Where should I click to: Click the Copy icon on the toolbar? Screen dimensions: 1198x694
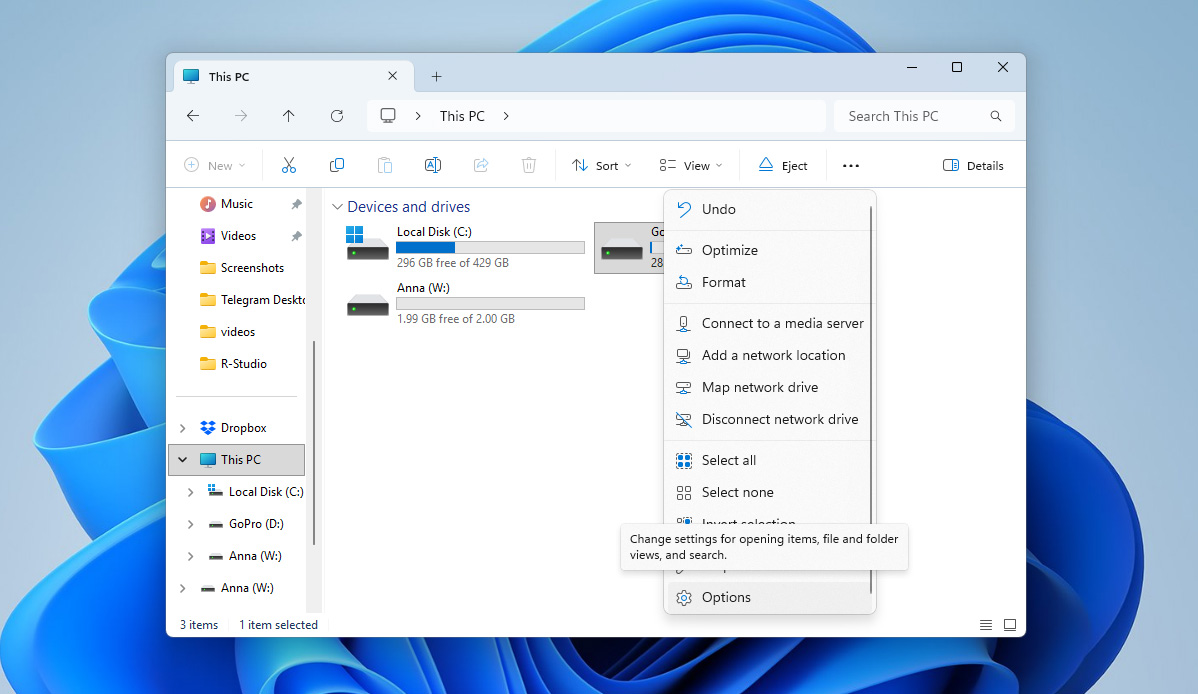[337, 165]
